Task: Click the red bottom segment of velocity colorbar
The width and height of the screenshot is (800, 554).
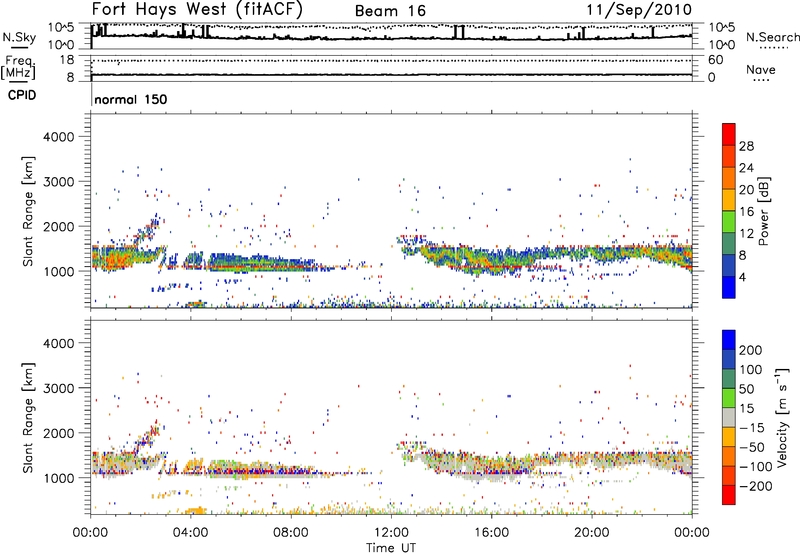Action: point(729,494)
